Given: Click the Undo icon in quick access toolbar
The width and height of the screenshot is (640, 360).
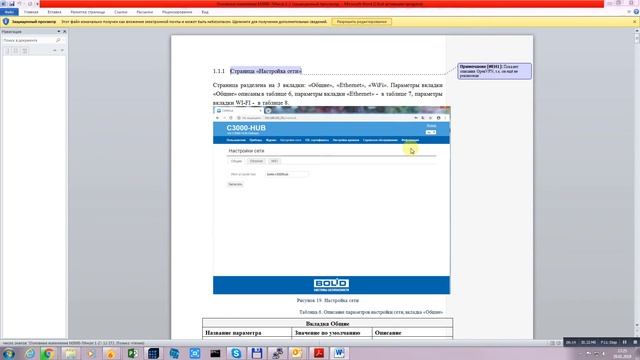Looking at the screenshot, I should [x=20, y=4].
